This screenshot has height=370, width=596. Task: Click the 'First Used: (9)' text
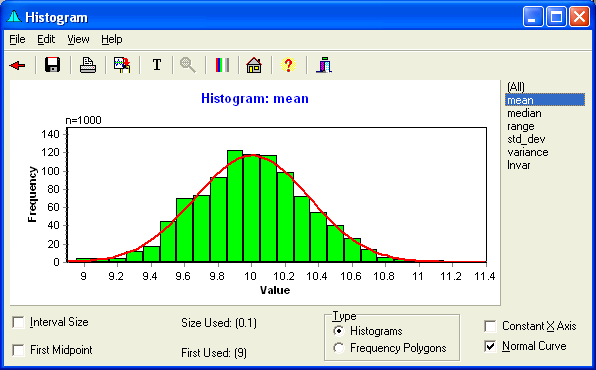pos(214,353)
